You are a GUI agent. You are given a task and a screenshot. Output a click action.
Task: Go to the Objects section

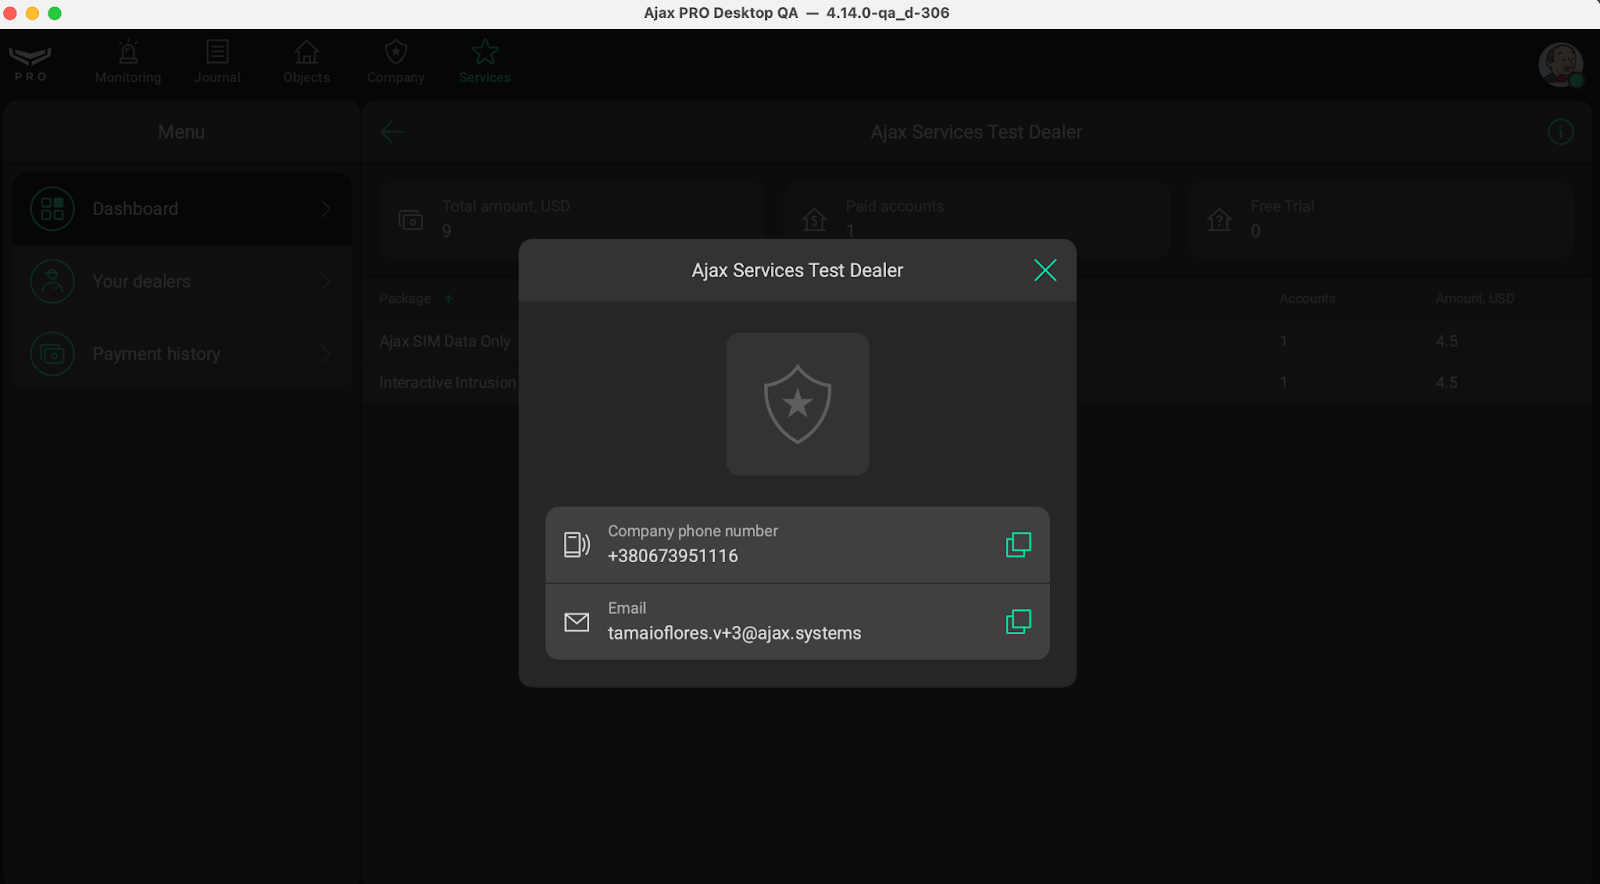306,61
